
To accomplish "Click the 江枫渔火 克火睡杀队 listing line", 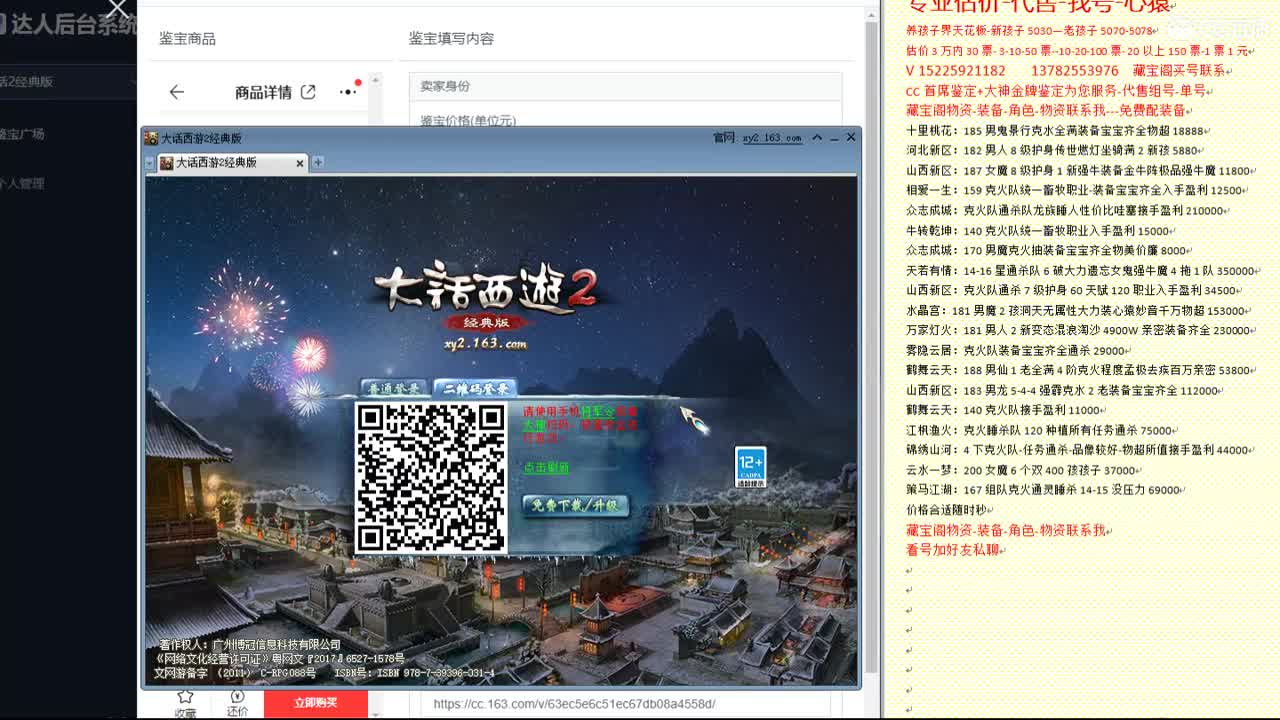I will pyautogui.click(x=1043, y=431).
